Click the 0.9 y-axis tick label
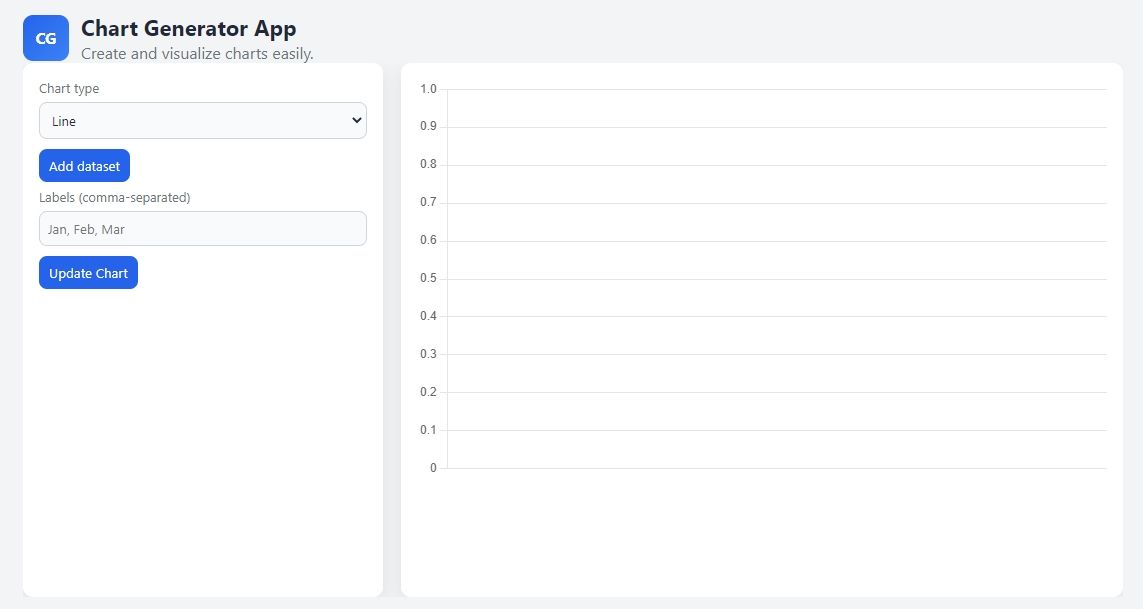This screenshot has height=609, width=1143. 428,127
